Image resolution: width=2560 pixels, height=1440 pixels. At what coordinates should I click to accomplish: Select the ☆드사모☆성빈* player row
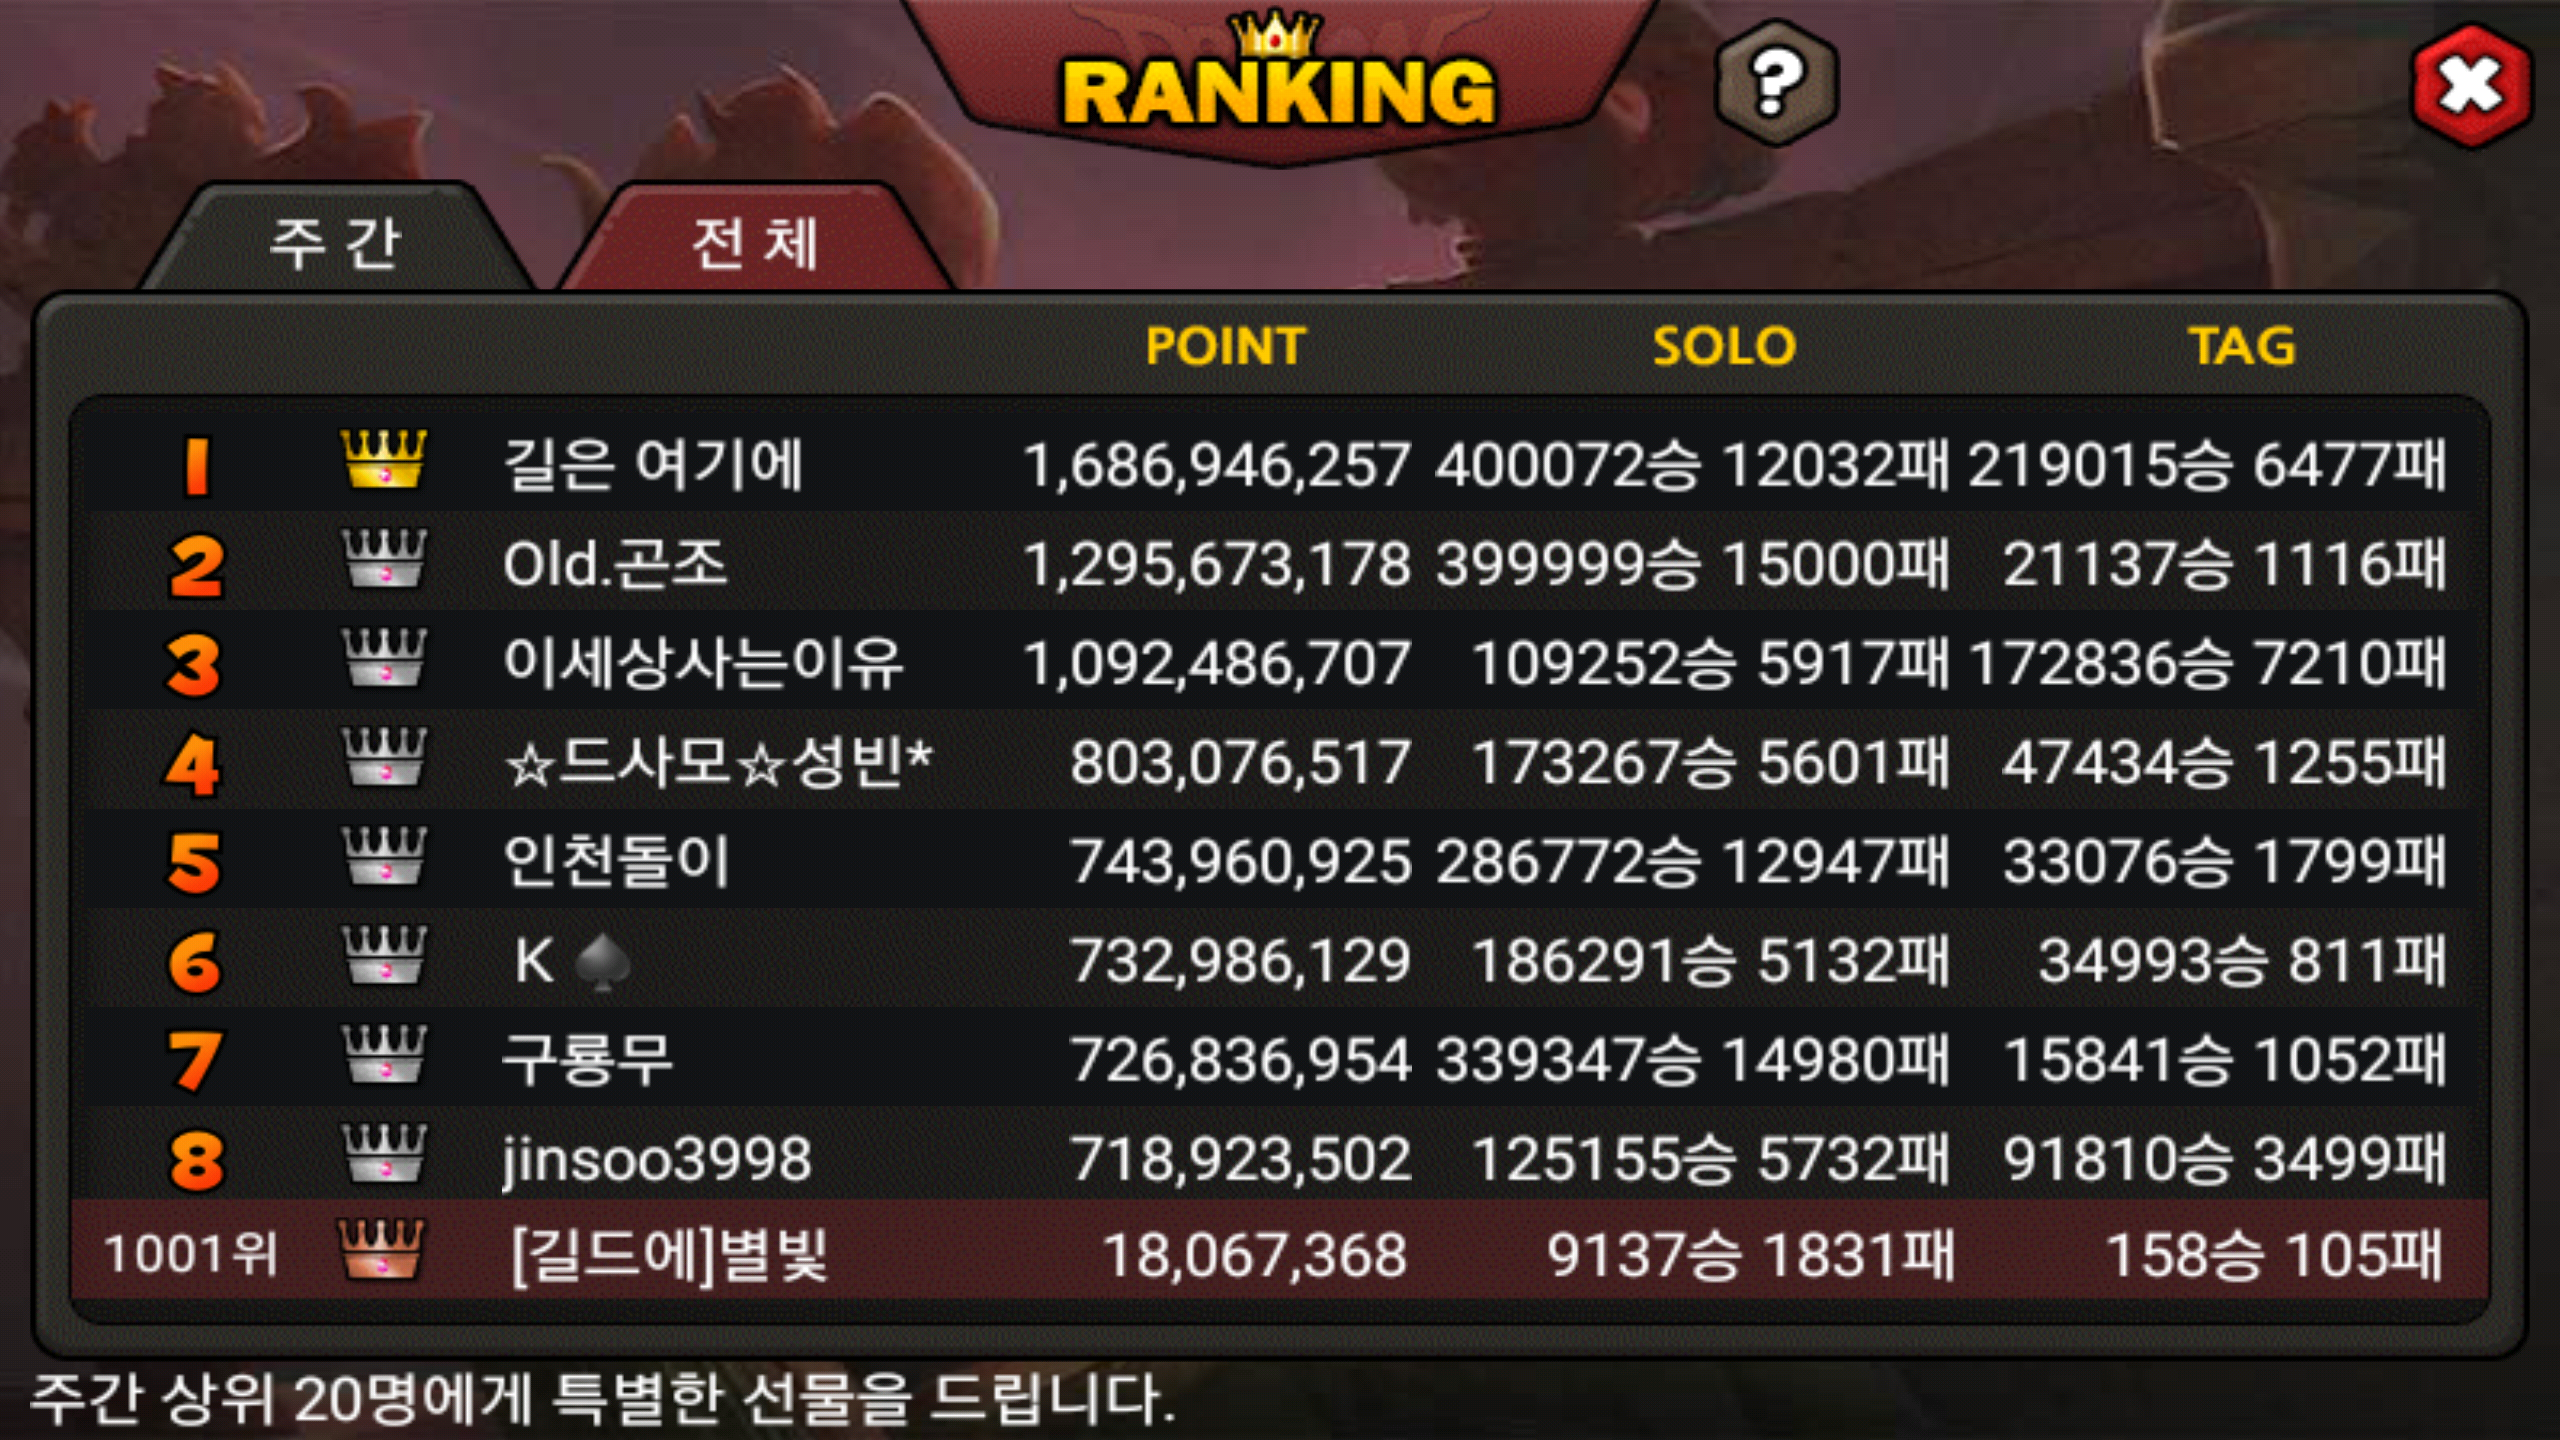1280,761
